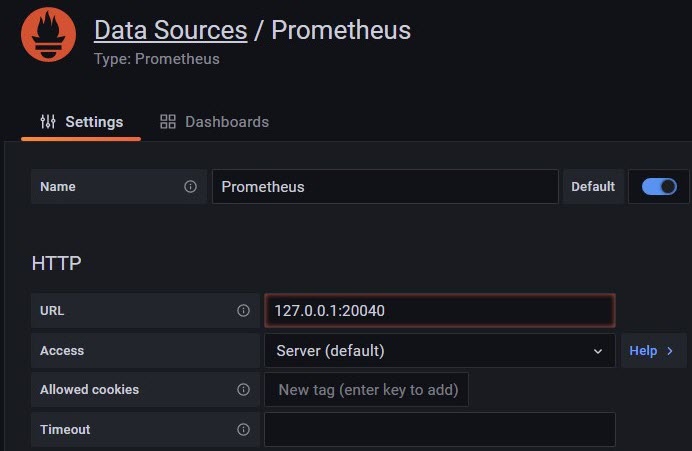The image size is (692, 451).
Task: Click info icon next to Name
Action: tap(190, 187)
